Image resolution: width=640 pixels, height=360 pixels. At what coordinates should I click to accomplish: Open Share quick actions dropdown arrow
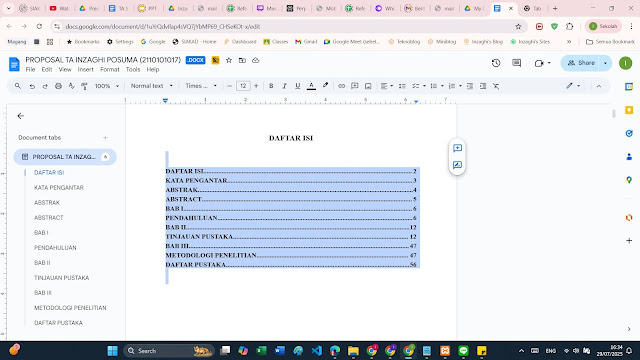(x=606, y=63)
